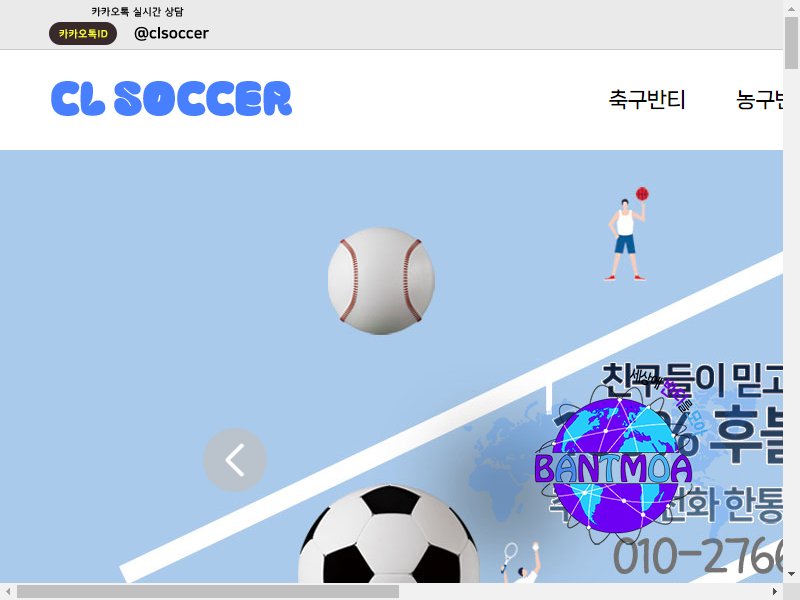800x600 pixels.
Task: Click the vertical scrollbar thumb
Action: click(791, 41)
